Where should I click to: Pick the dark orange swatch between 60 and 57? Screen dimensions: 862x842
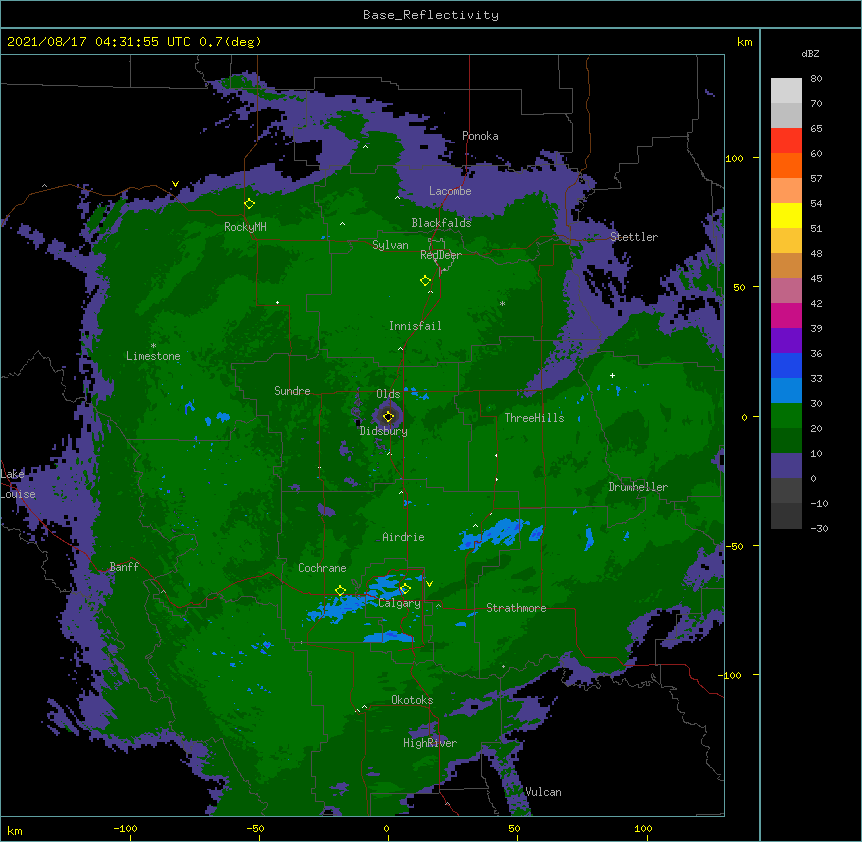(x=786, y=165)
